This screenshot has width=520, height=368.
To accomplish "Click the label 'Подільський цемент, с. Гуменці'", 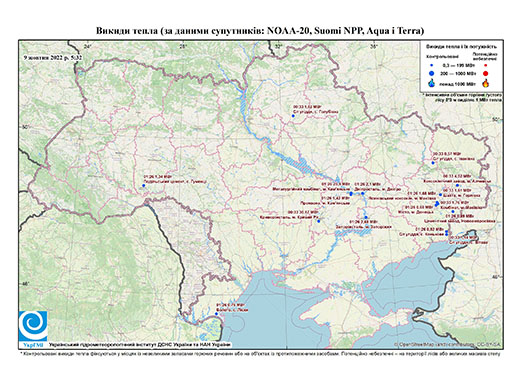I will (175, 181).
